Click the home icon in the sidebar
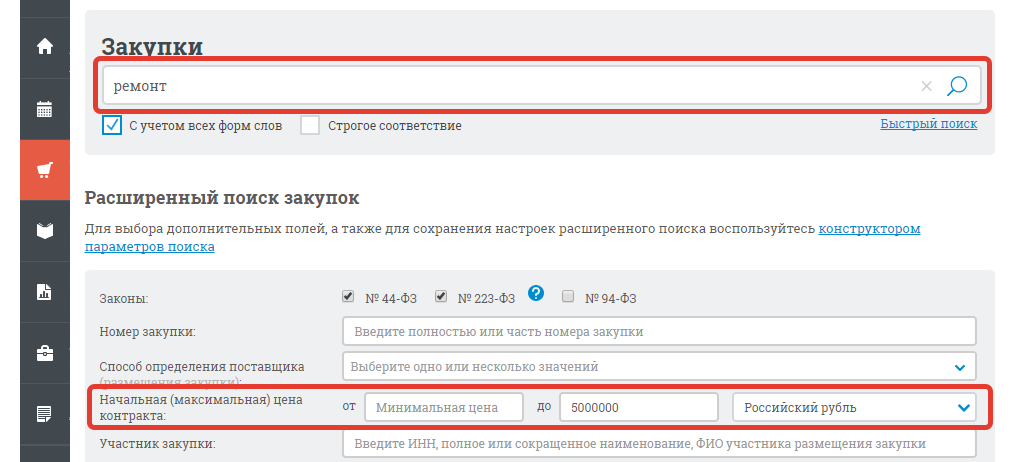This screenshot has height=462, width=1015. (44, 46)
